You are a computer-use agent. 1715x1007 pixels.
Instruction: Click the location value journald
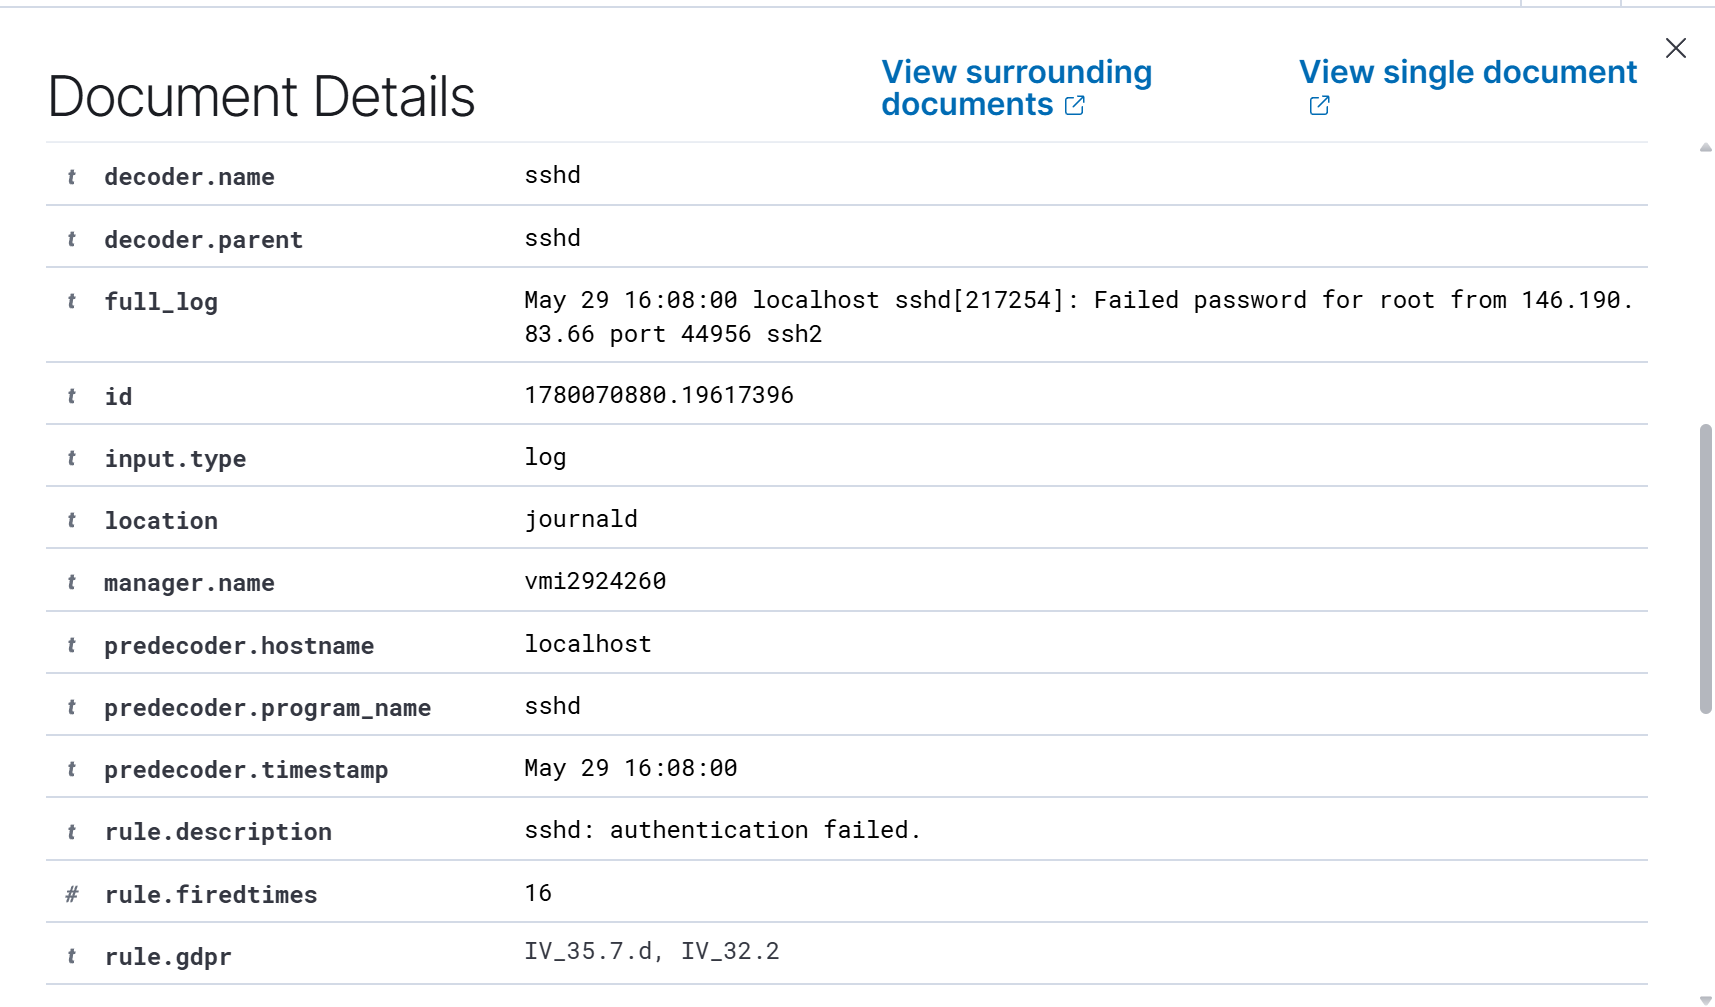581,519
